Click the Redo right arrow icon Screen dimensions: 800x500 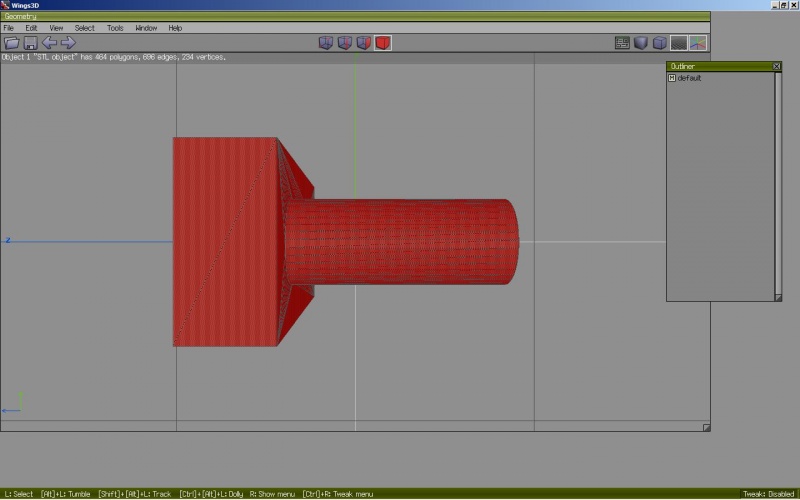68,43
